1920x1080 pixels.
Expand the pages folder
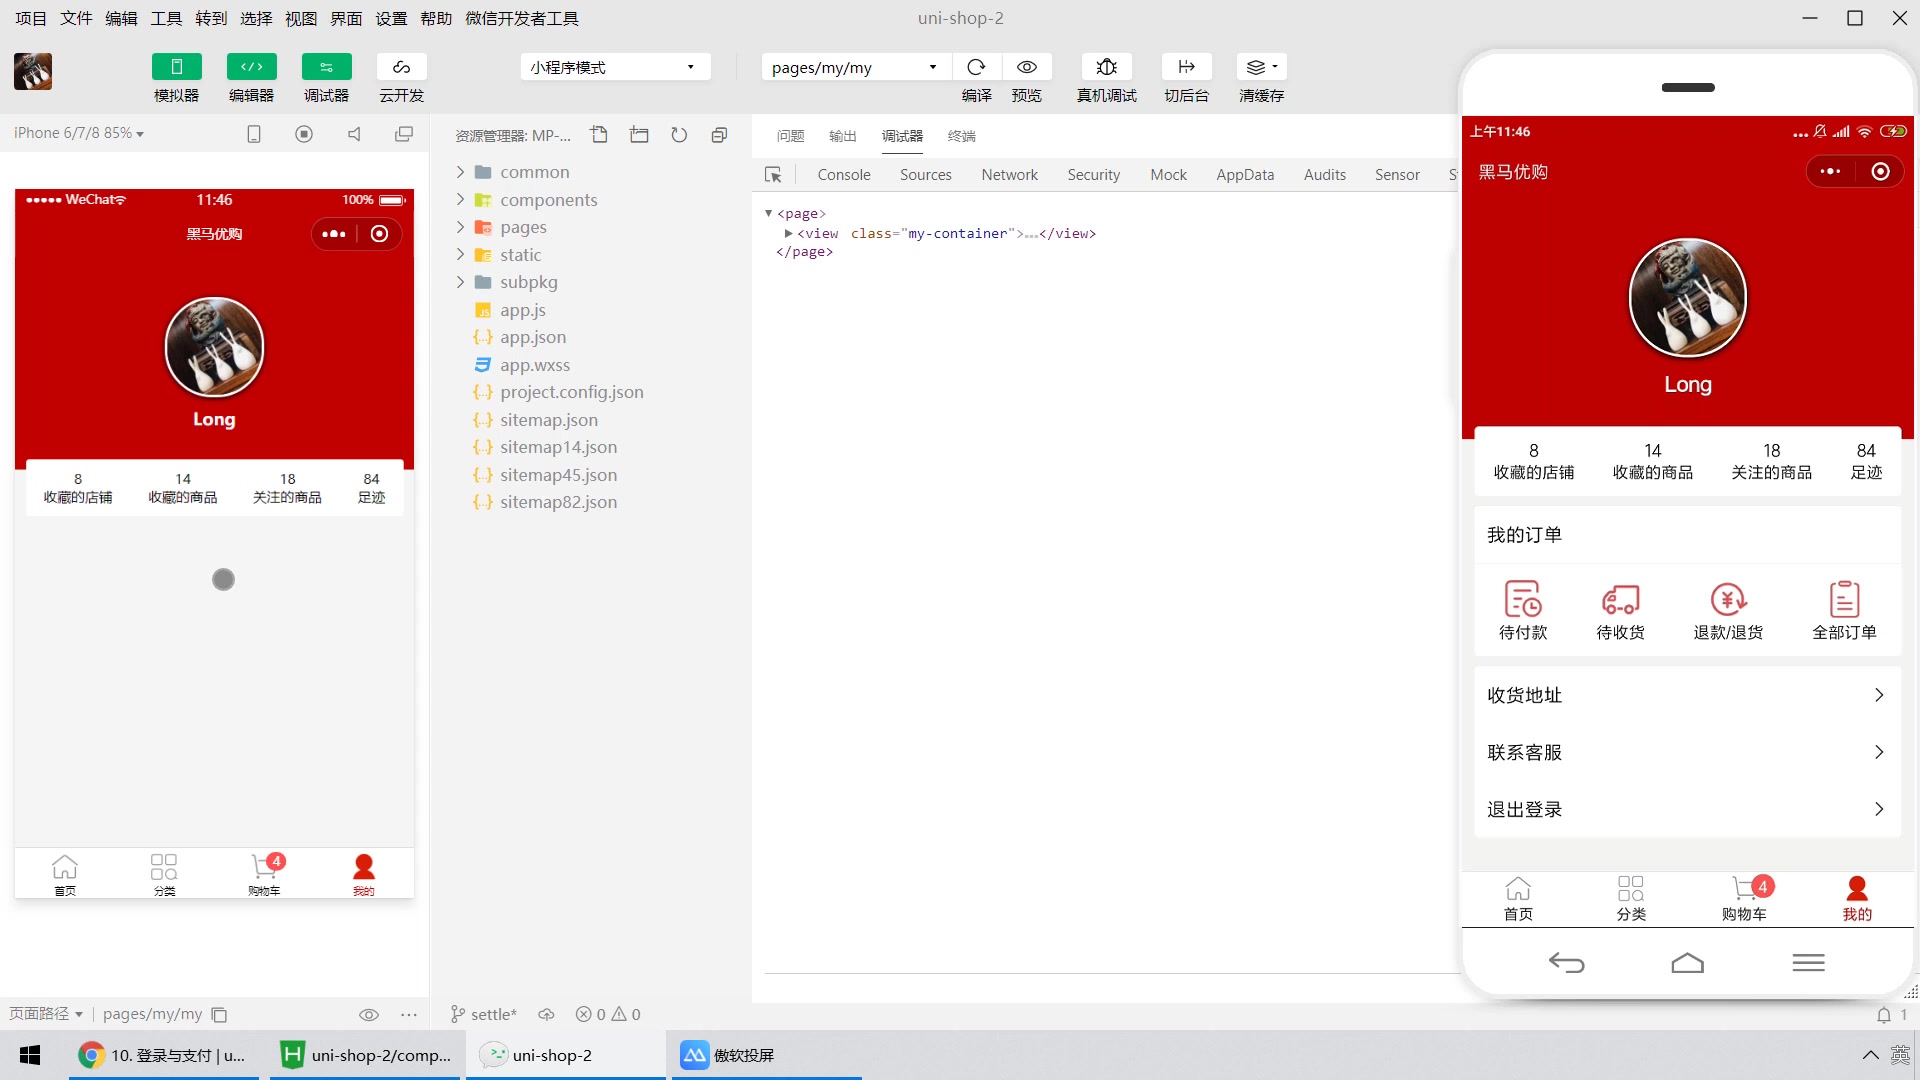pyautogui.click(x=460, y=227)
